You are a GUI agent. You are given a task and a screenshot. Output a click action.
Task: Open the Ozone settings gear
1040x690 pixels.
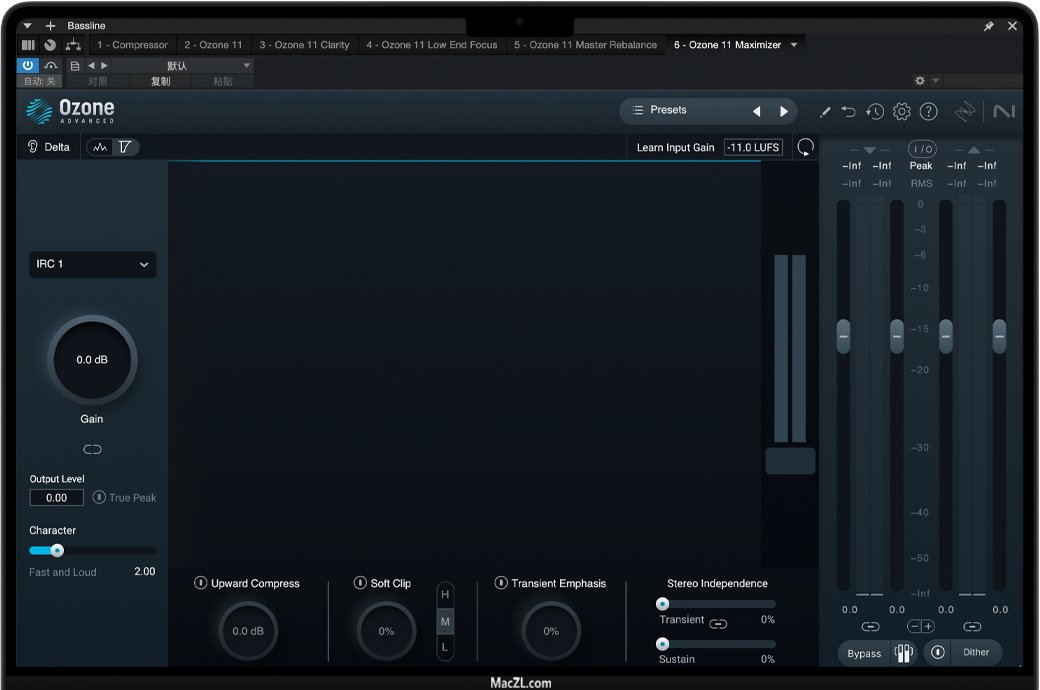point(901,111)
